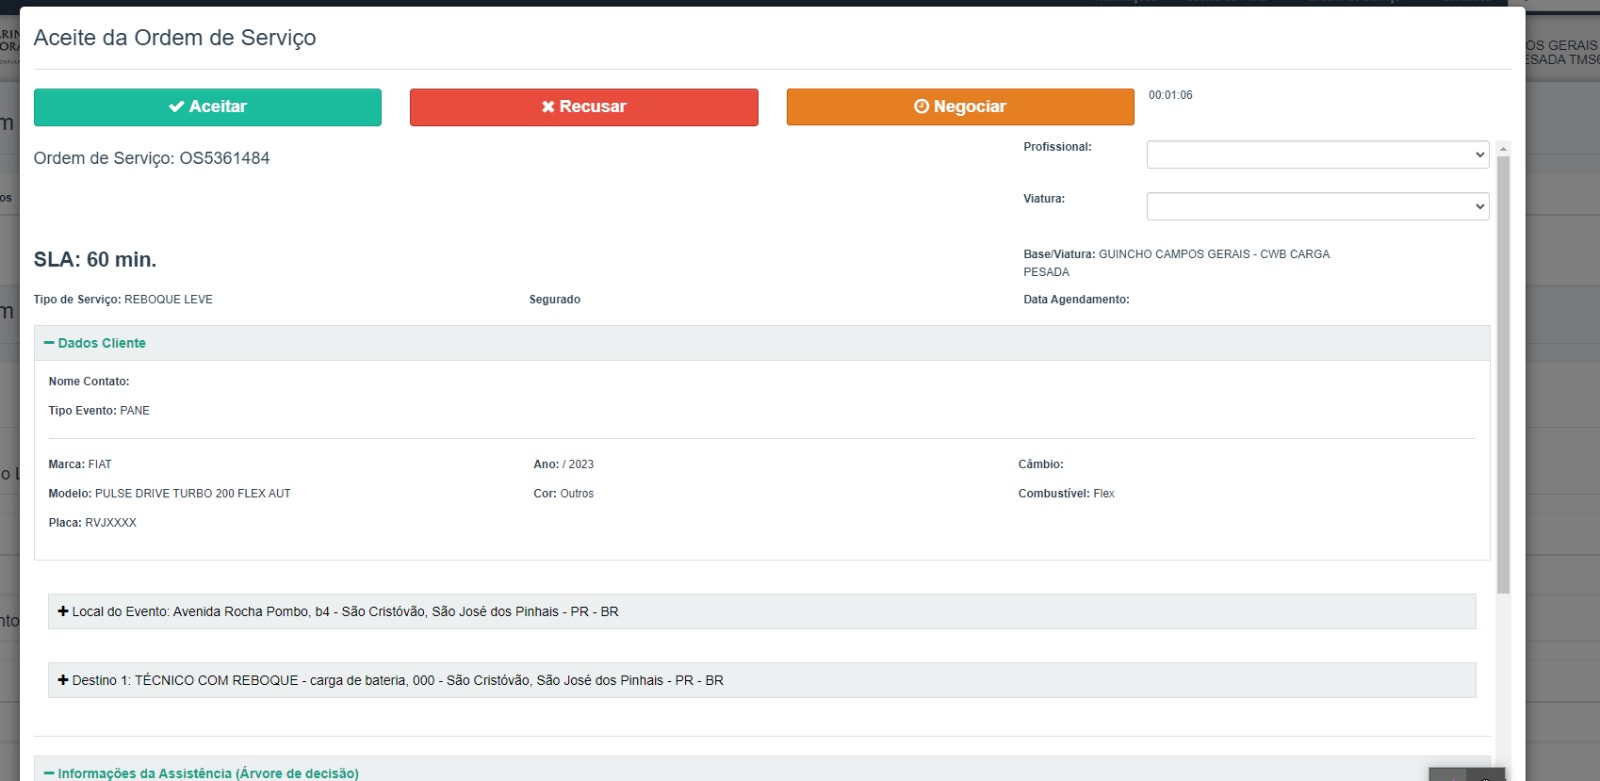Open the Viatura dropdown
The height and width of the screenshot is (781, 1600).
click(x=1317, y=206)
